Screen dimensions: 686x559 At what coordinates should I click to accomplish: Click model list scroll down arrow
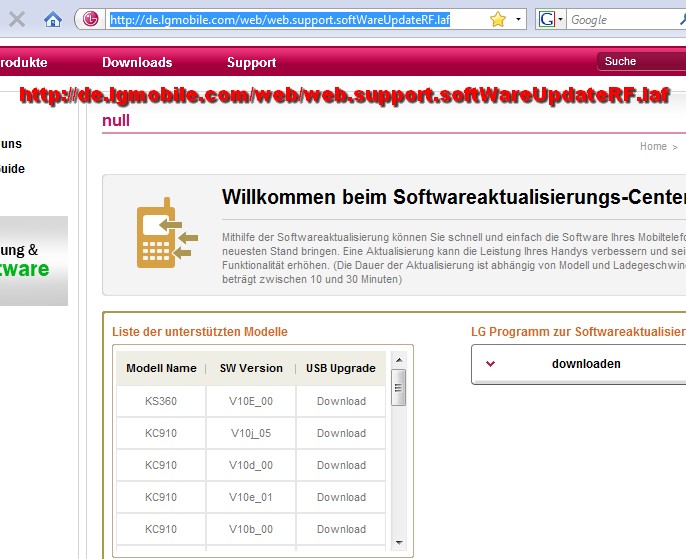399,542
